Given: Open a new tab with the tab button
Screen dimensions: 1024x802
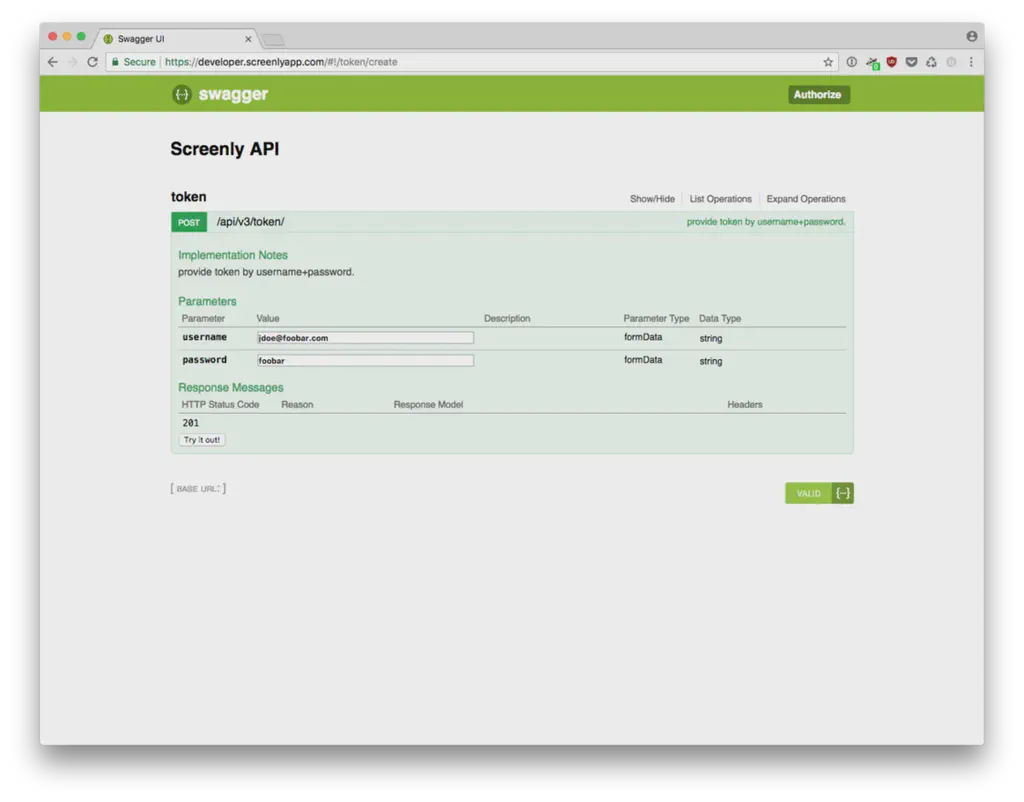Looking at the screenshot, I should pyautogui.click(x=272, y=40).
